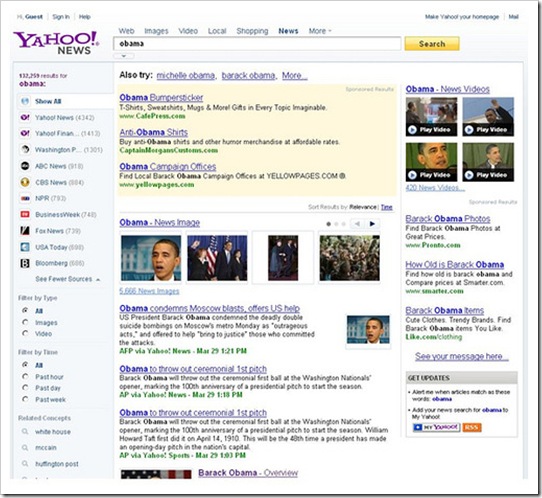Open first Obama news image thumbnail

[151, 258]
